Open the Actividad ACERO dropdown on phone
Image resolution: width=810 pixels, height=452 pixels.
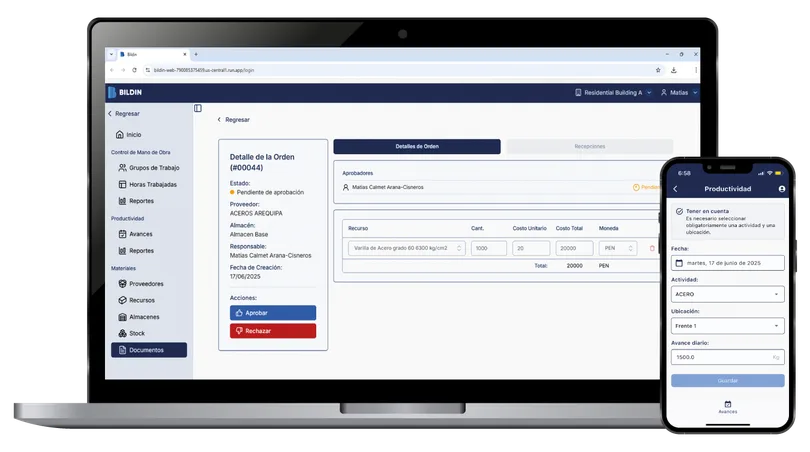[x=727, y=294]
